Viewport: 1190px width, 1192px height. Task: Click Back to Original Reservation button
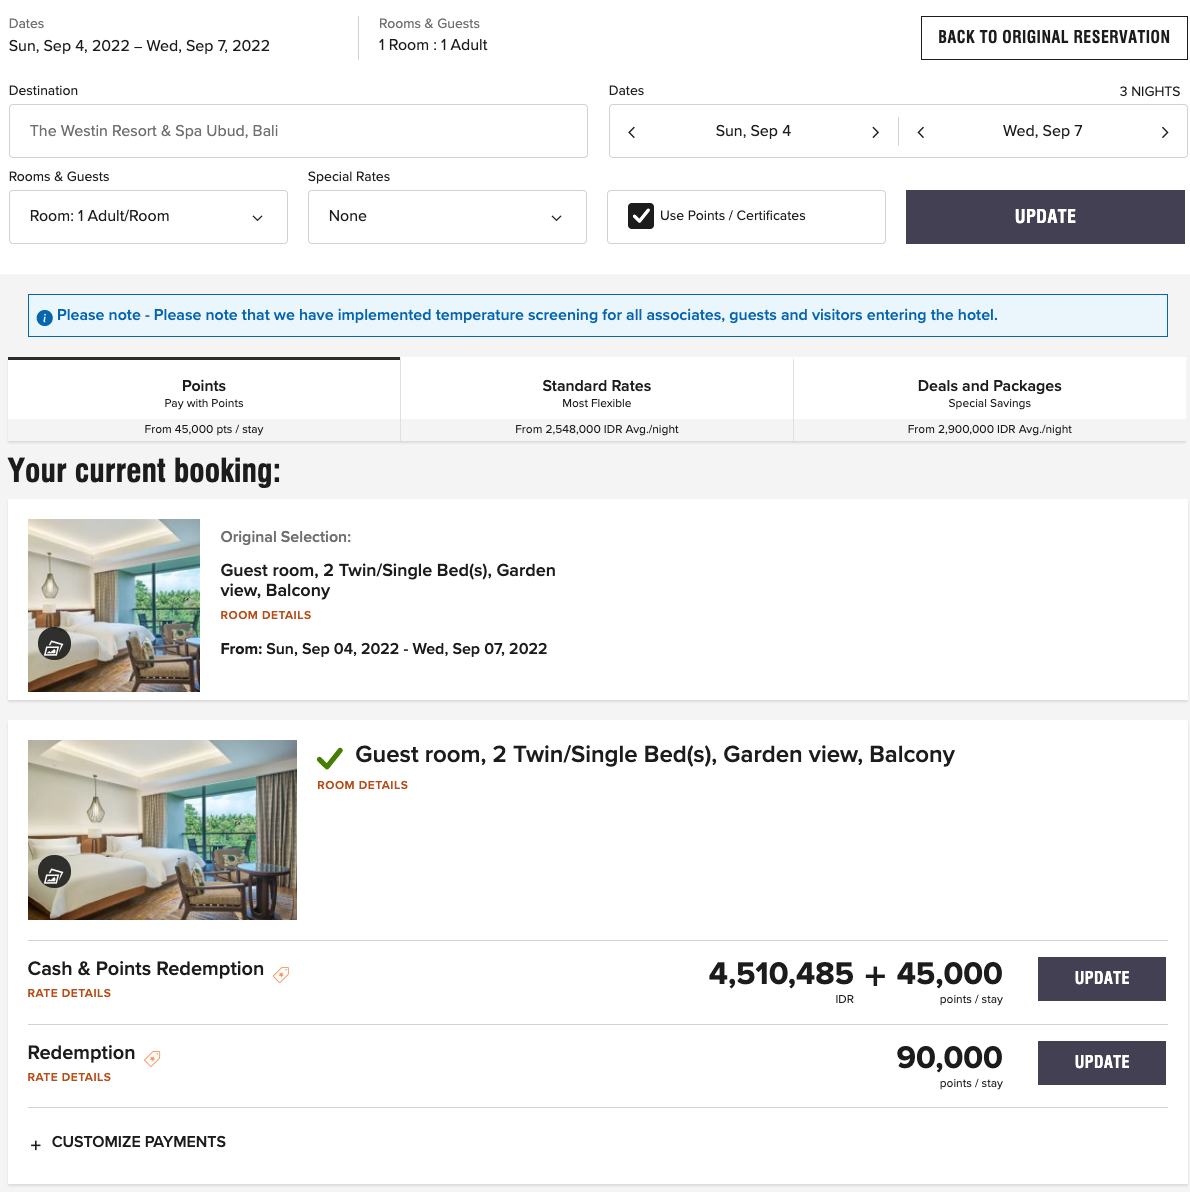pyautogui.click(x=1053, y=38)
